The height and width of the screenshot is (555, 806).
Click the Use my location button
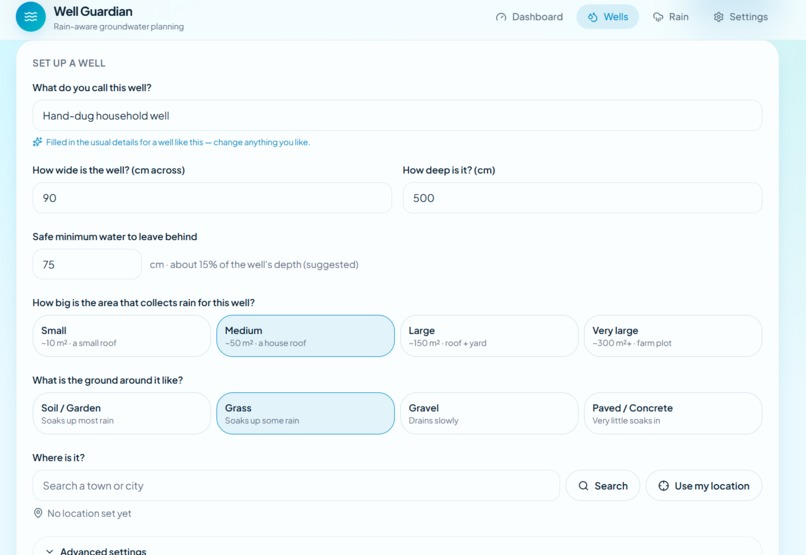704,486
